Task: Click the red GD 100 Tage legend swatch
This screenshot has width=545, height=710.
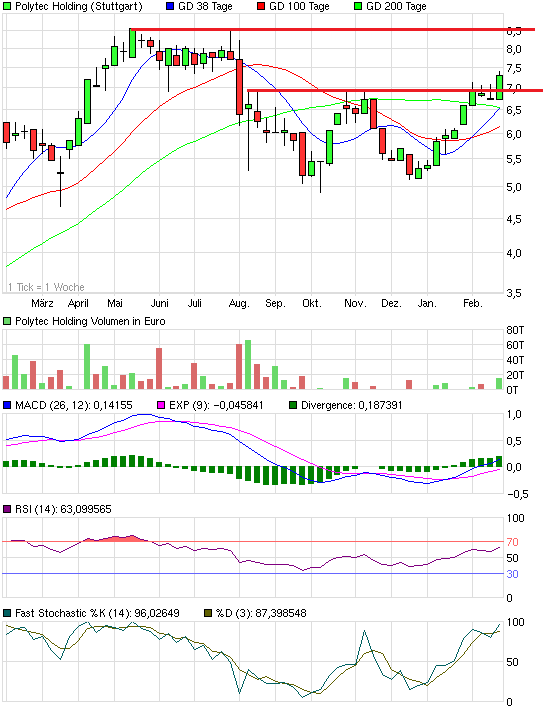Action: (x=261, y=6)
